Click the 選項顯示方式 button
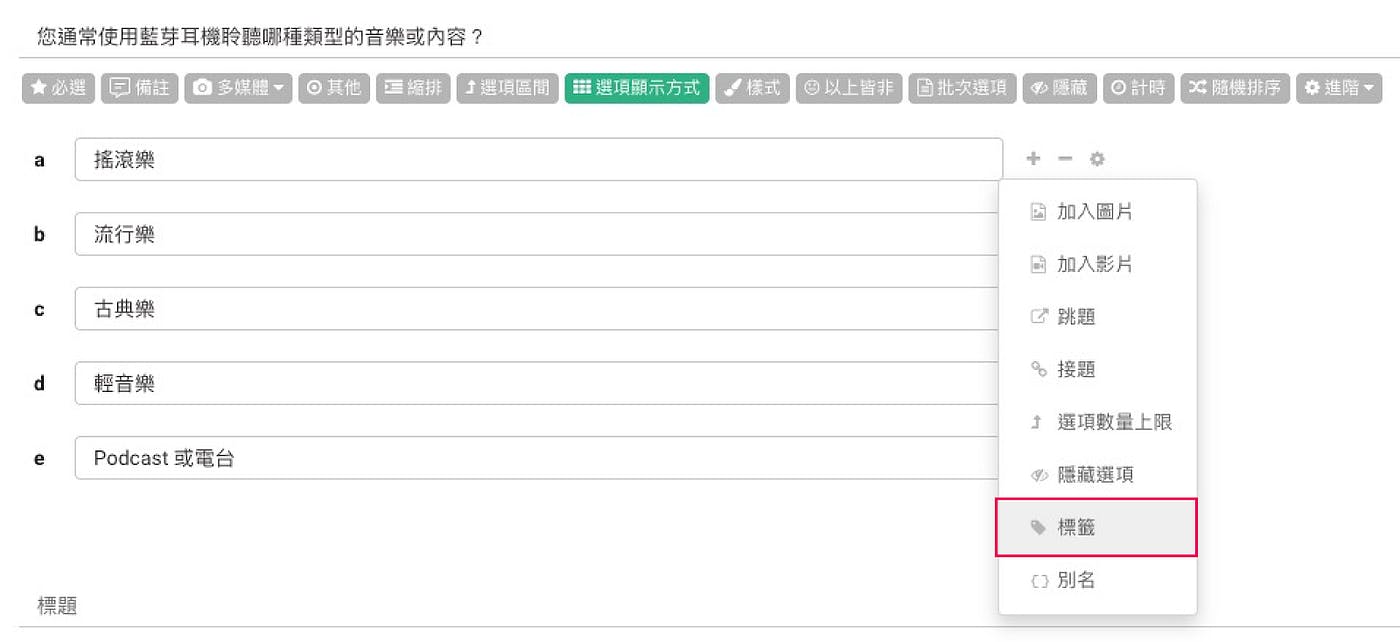Viewport: 1400px width, 642px height. point(637,88)
